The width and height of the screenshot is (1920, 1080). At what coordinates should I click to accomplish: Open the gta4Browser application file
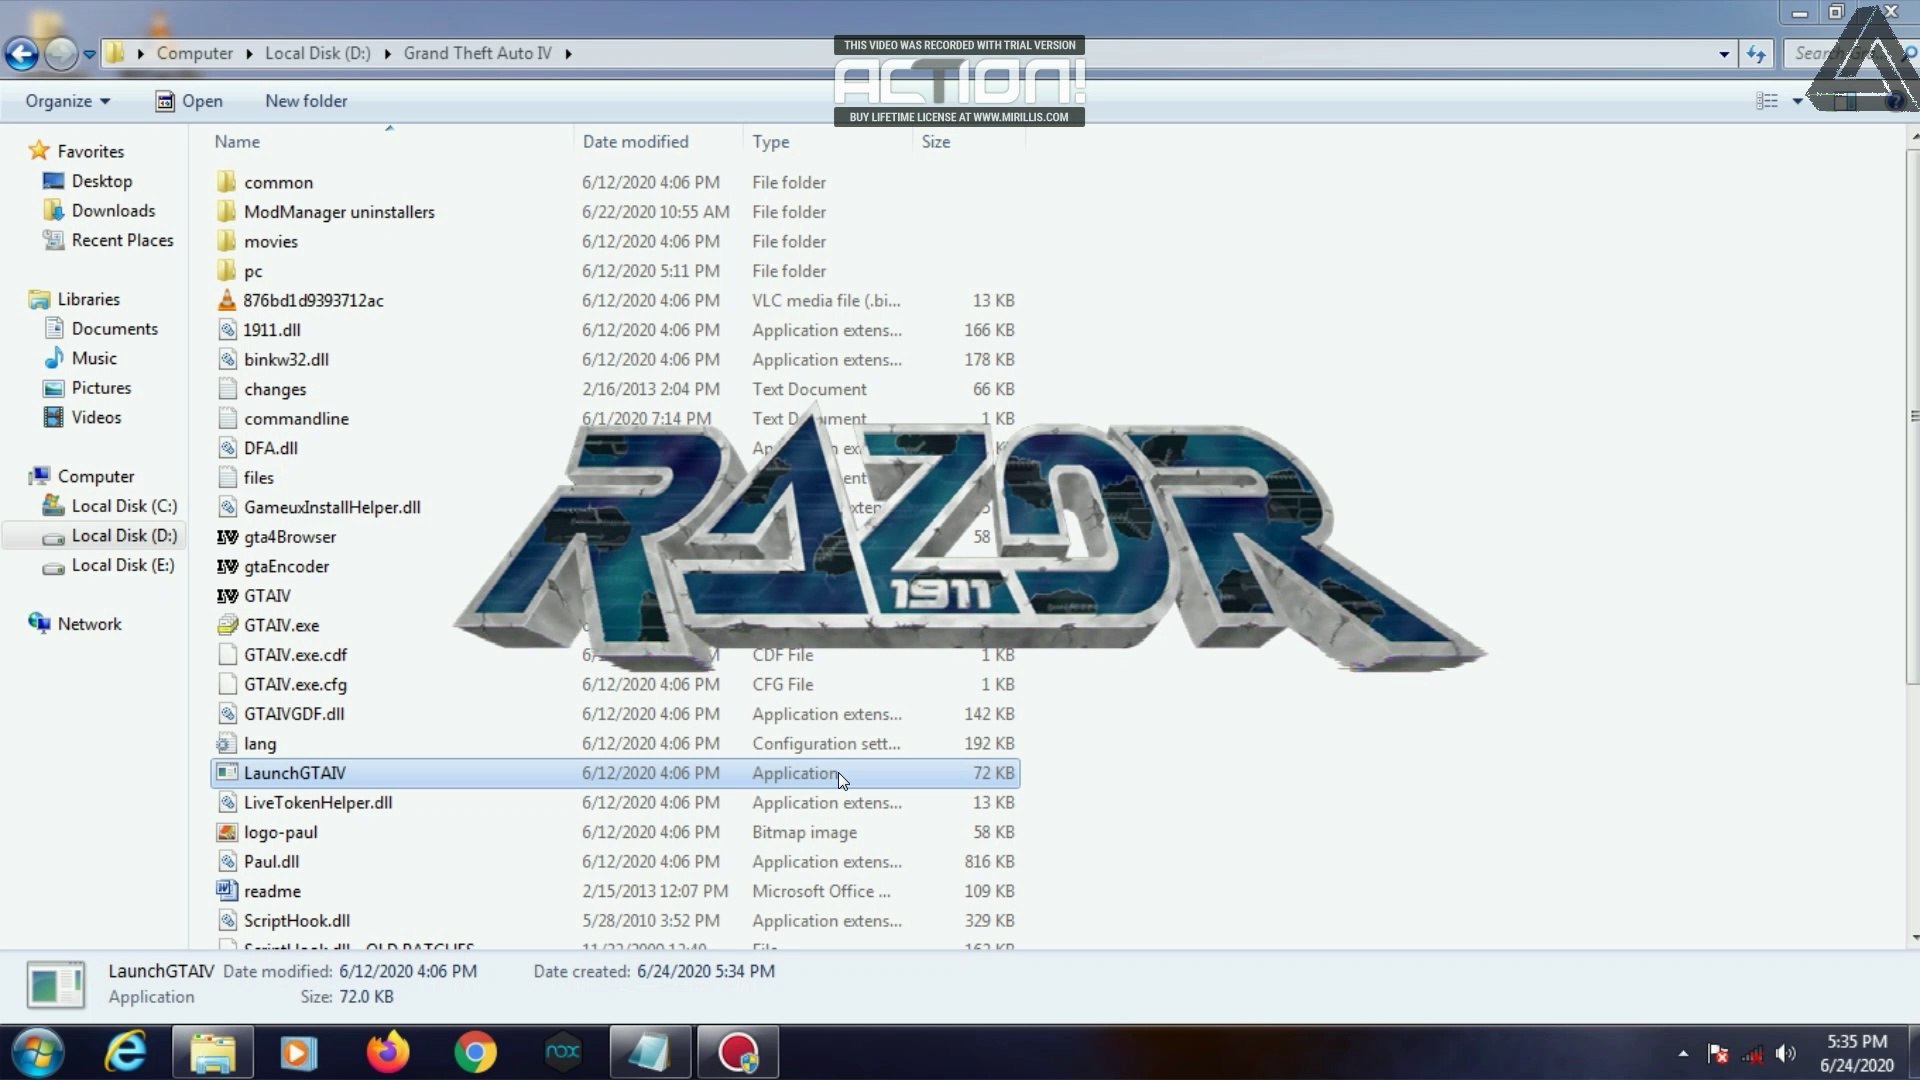[x=289, y=537]
